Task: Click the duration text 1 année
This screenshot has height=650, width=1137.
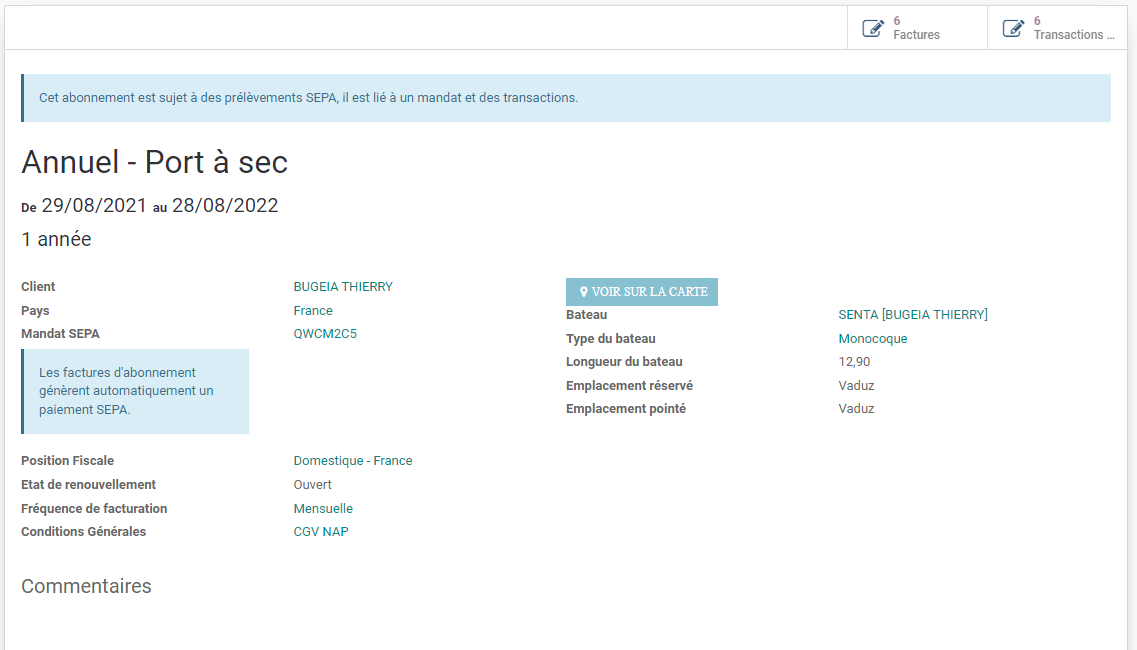Action: coord(57,239)
